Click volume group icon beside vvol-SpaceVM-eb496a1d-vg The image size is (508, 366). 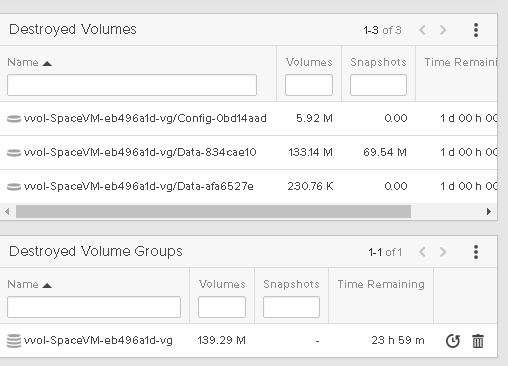[14, 341]
